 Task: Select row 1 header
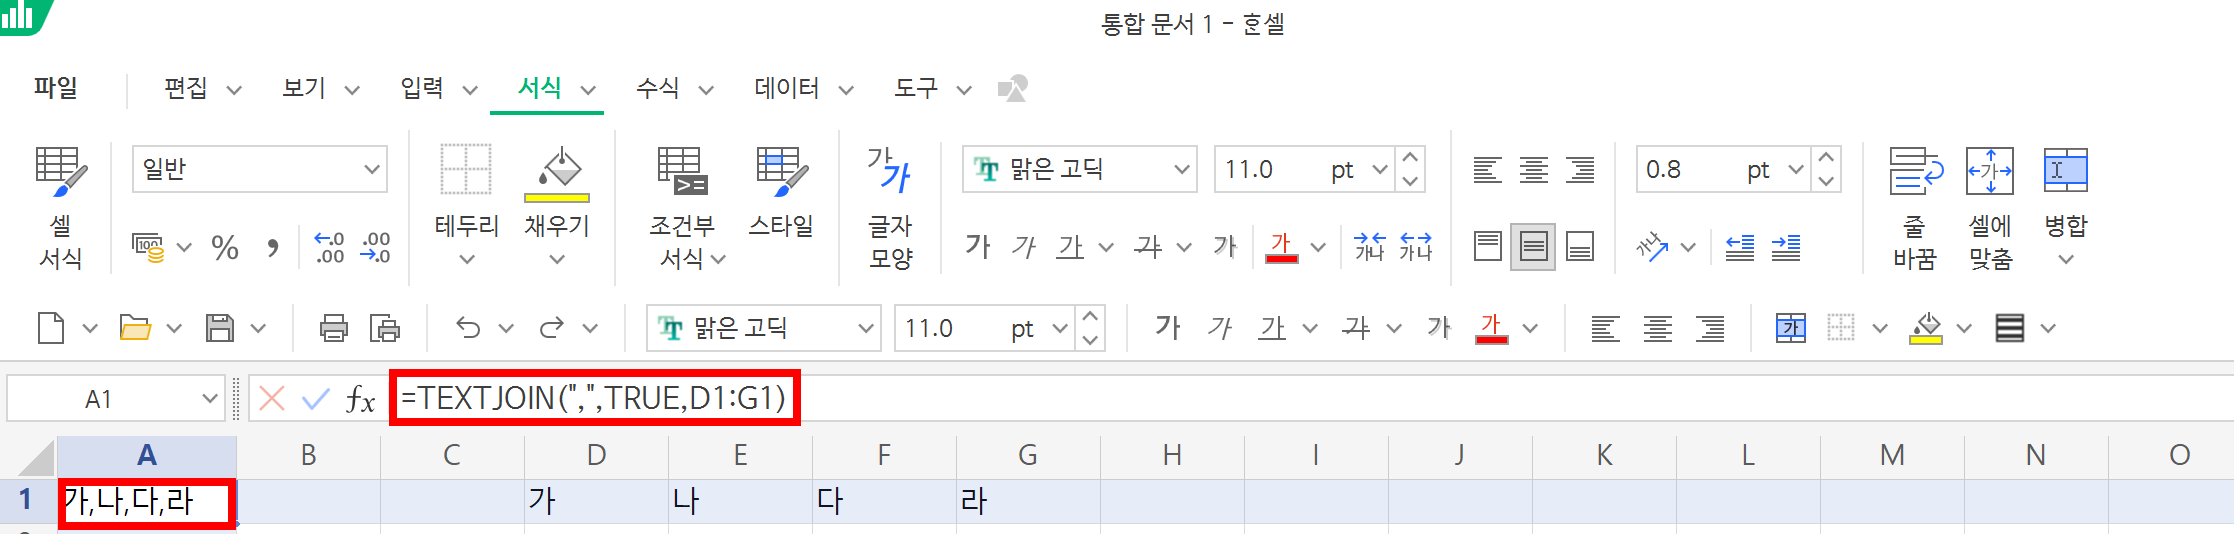click(x=27, y=499)
